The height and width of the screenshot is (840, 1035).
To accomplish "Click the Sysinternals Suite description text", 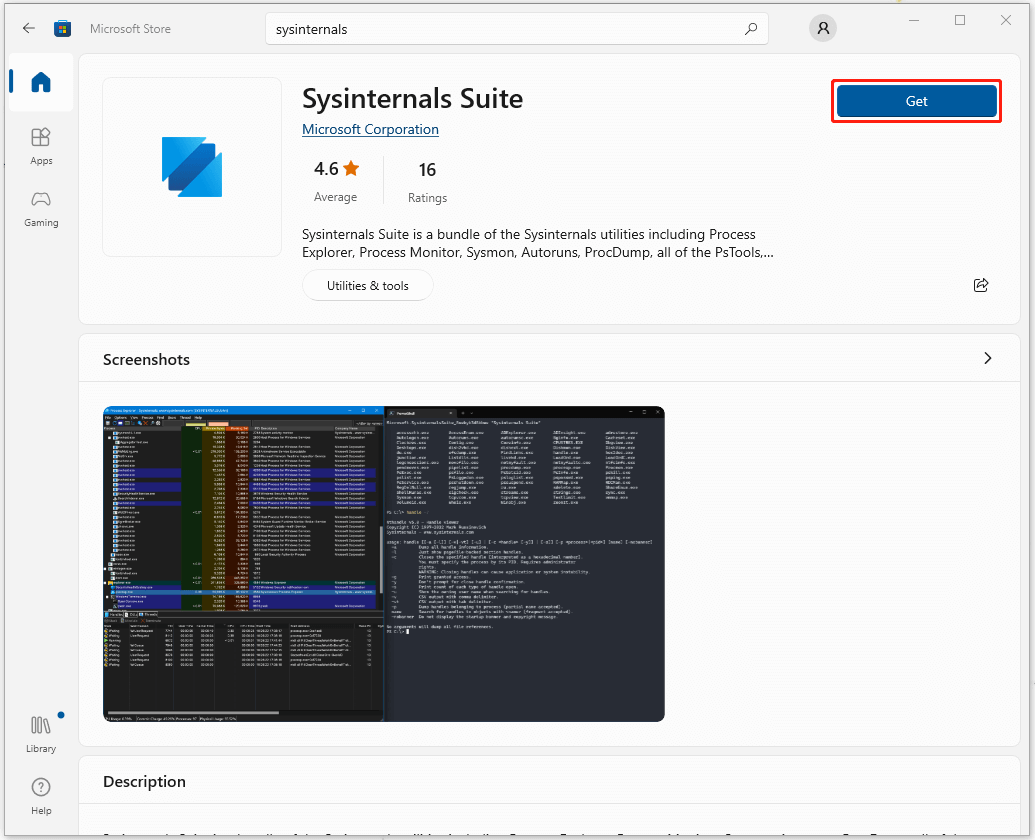I will [537, 243].
